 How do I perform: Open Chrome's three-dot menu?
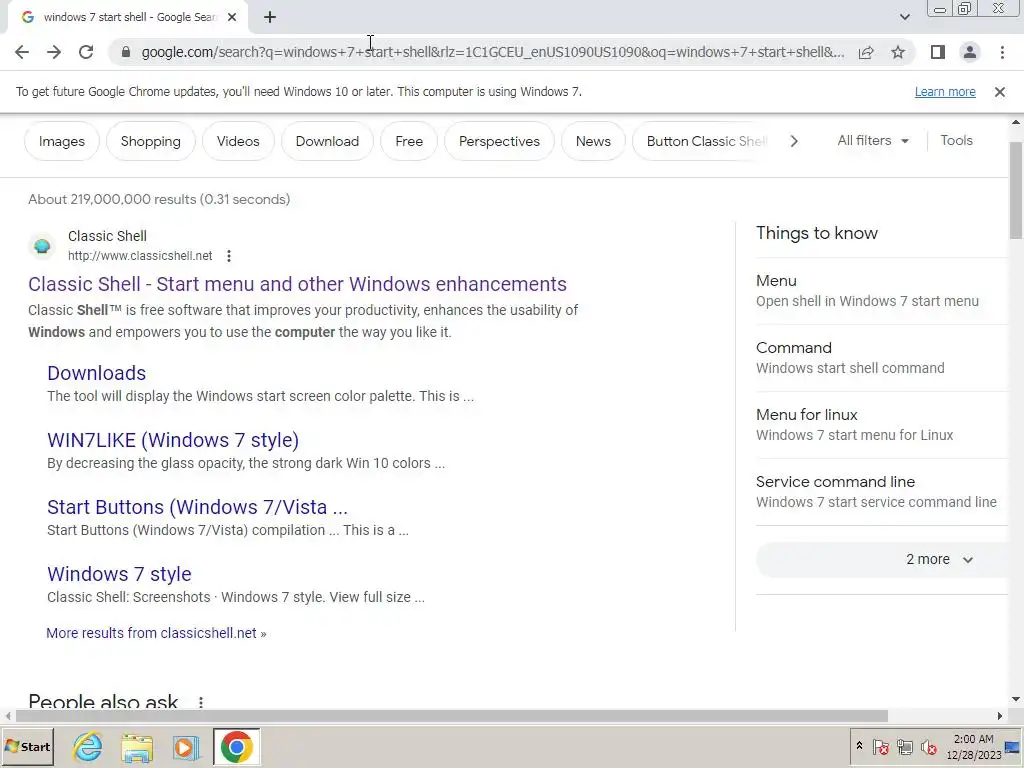tap(1002, 52)
